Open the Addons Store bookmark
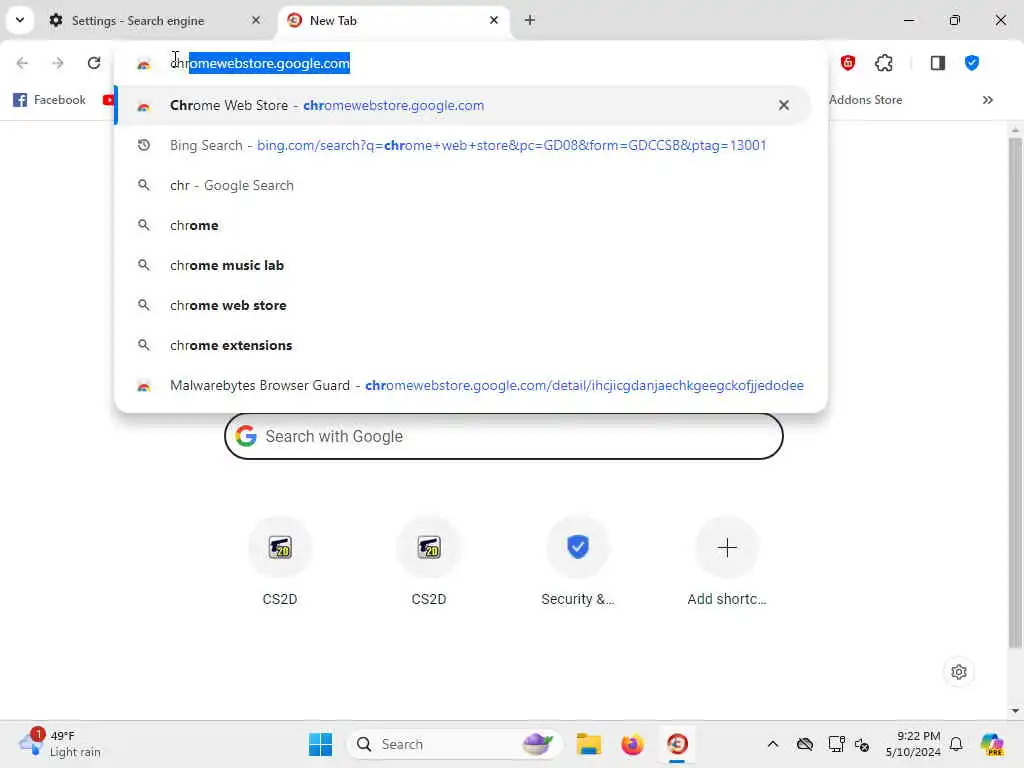This screenshot has height=768, width=1024. click(x=865, y=100)
